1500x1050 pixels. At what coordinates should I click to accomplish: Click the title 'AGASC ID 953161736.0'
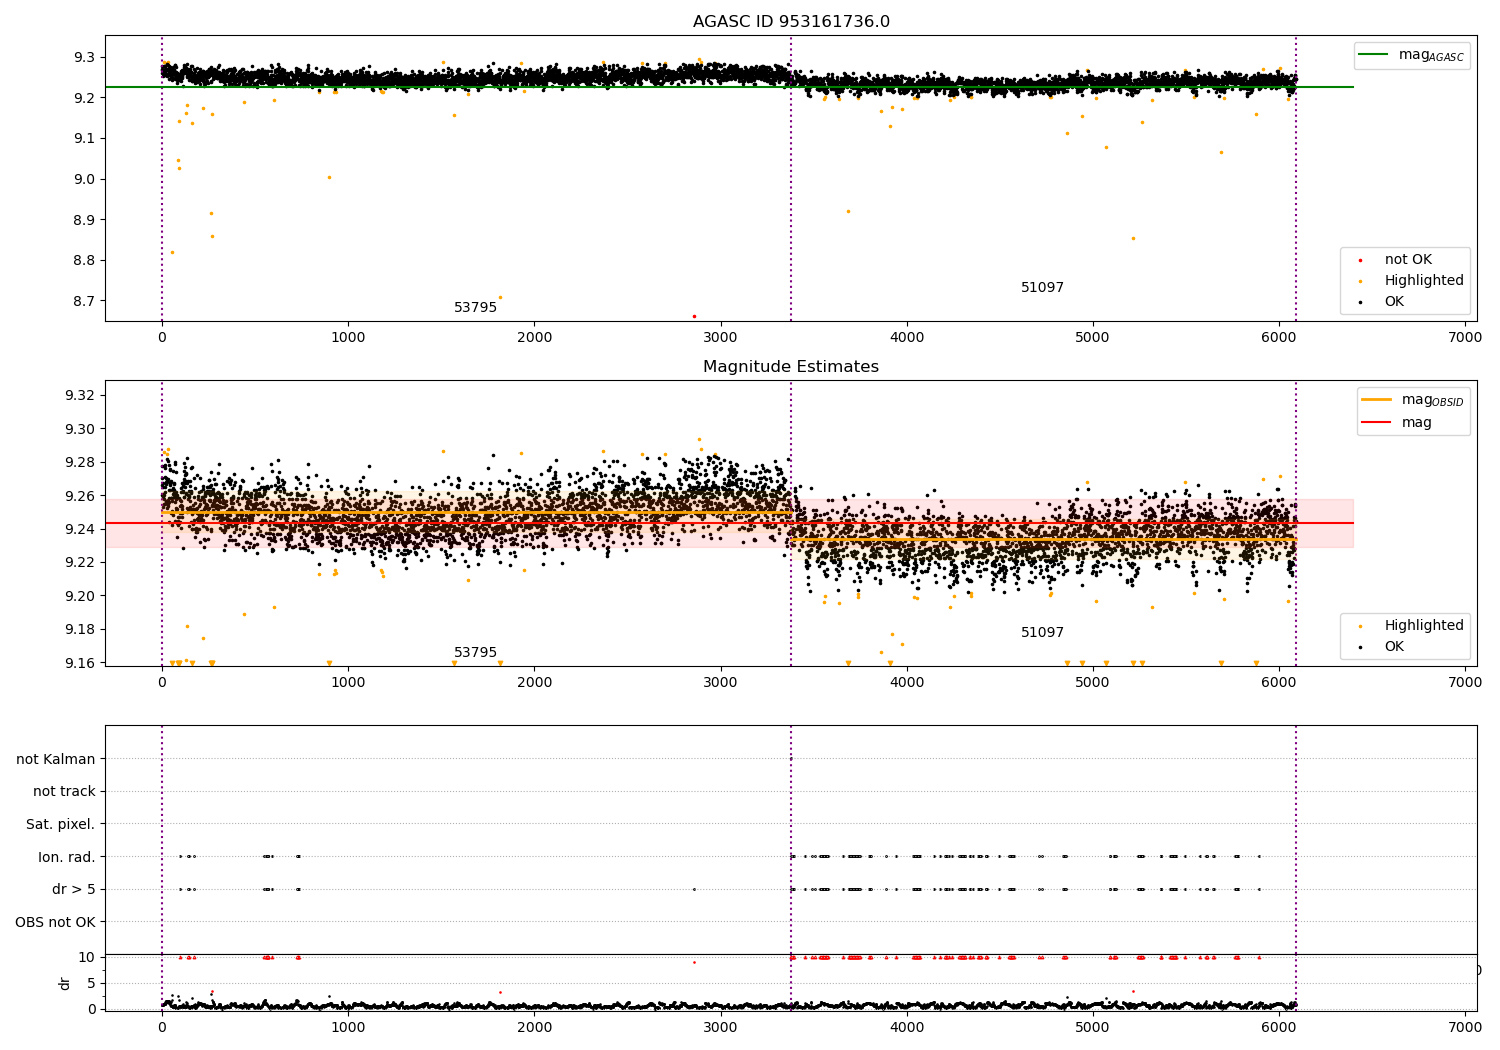tap(791, 22)
